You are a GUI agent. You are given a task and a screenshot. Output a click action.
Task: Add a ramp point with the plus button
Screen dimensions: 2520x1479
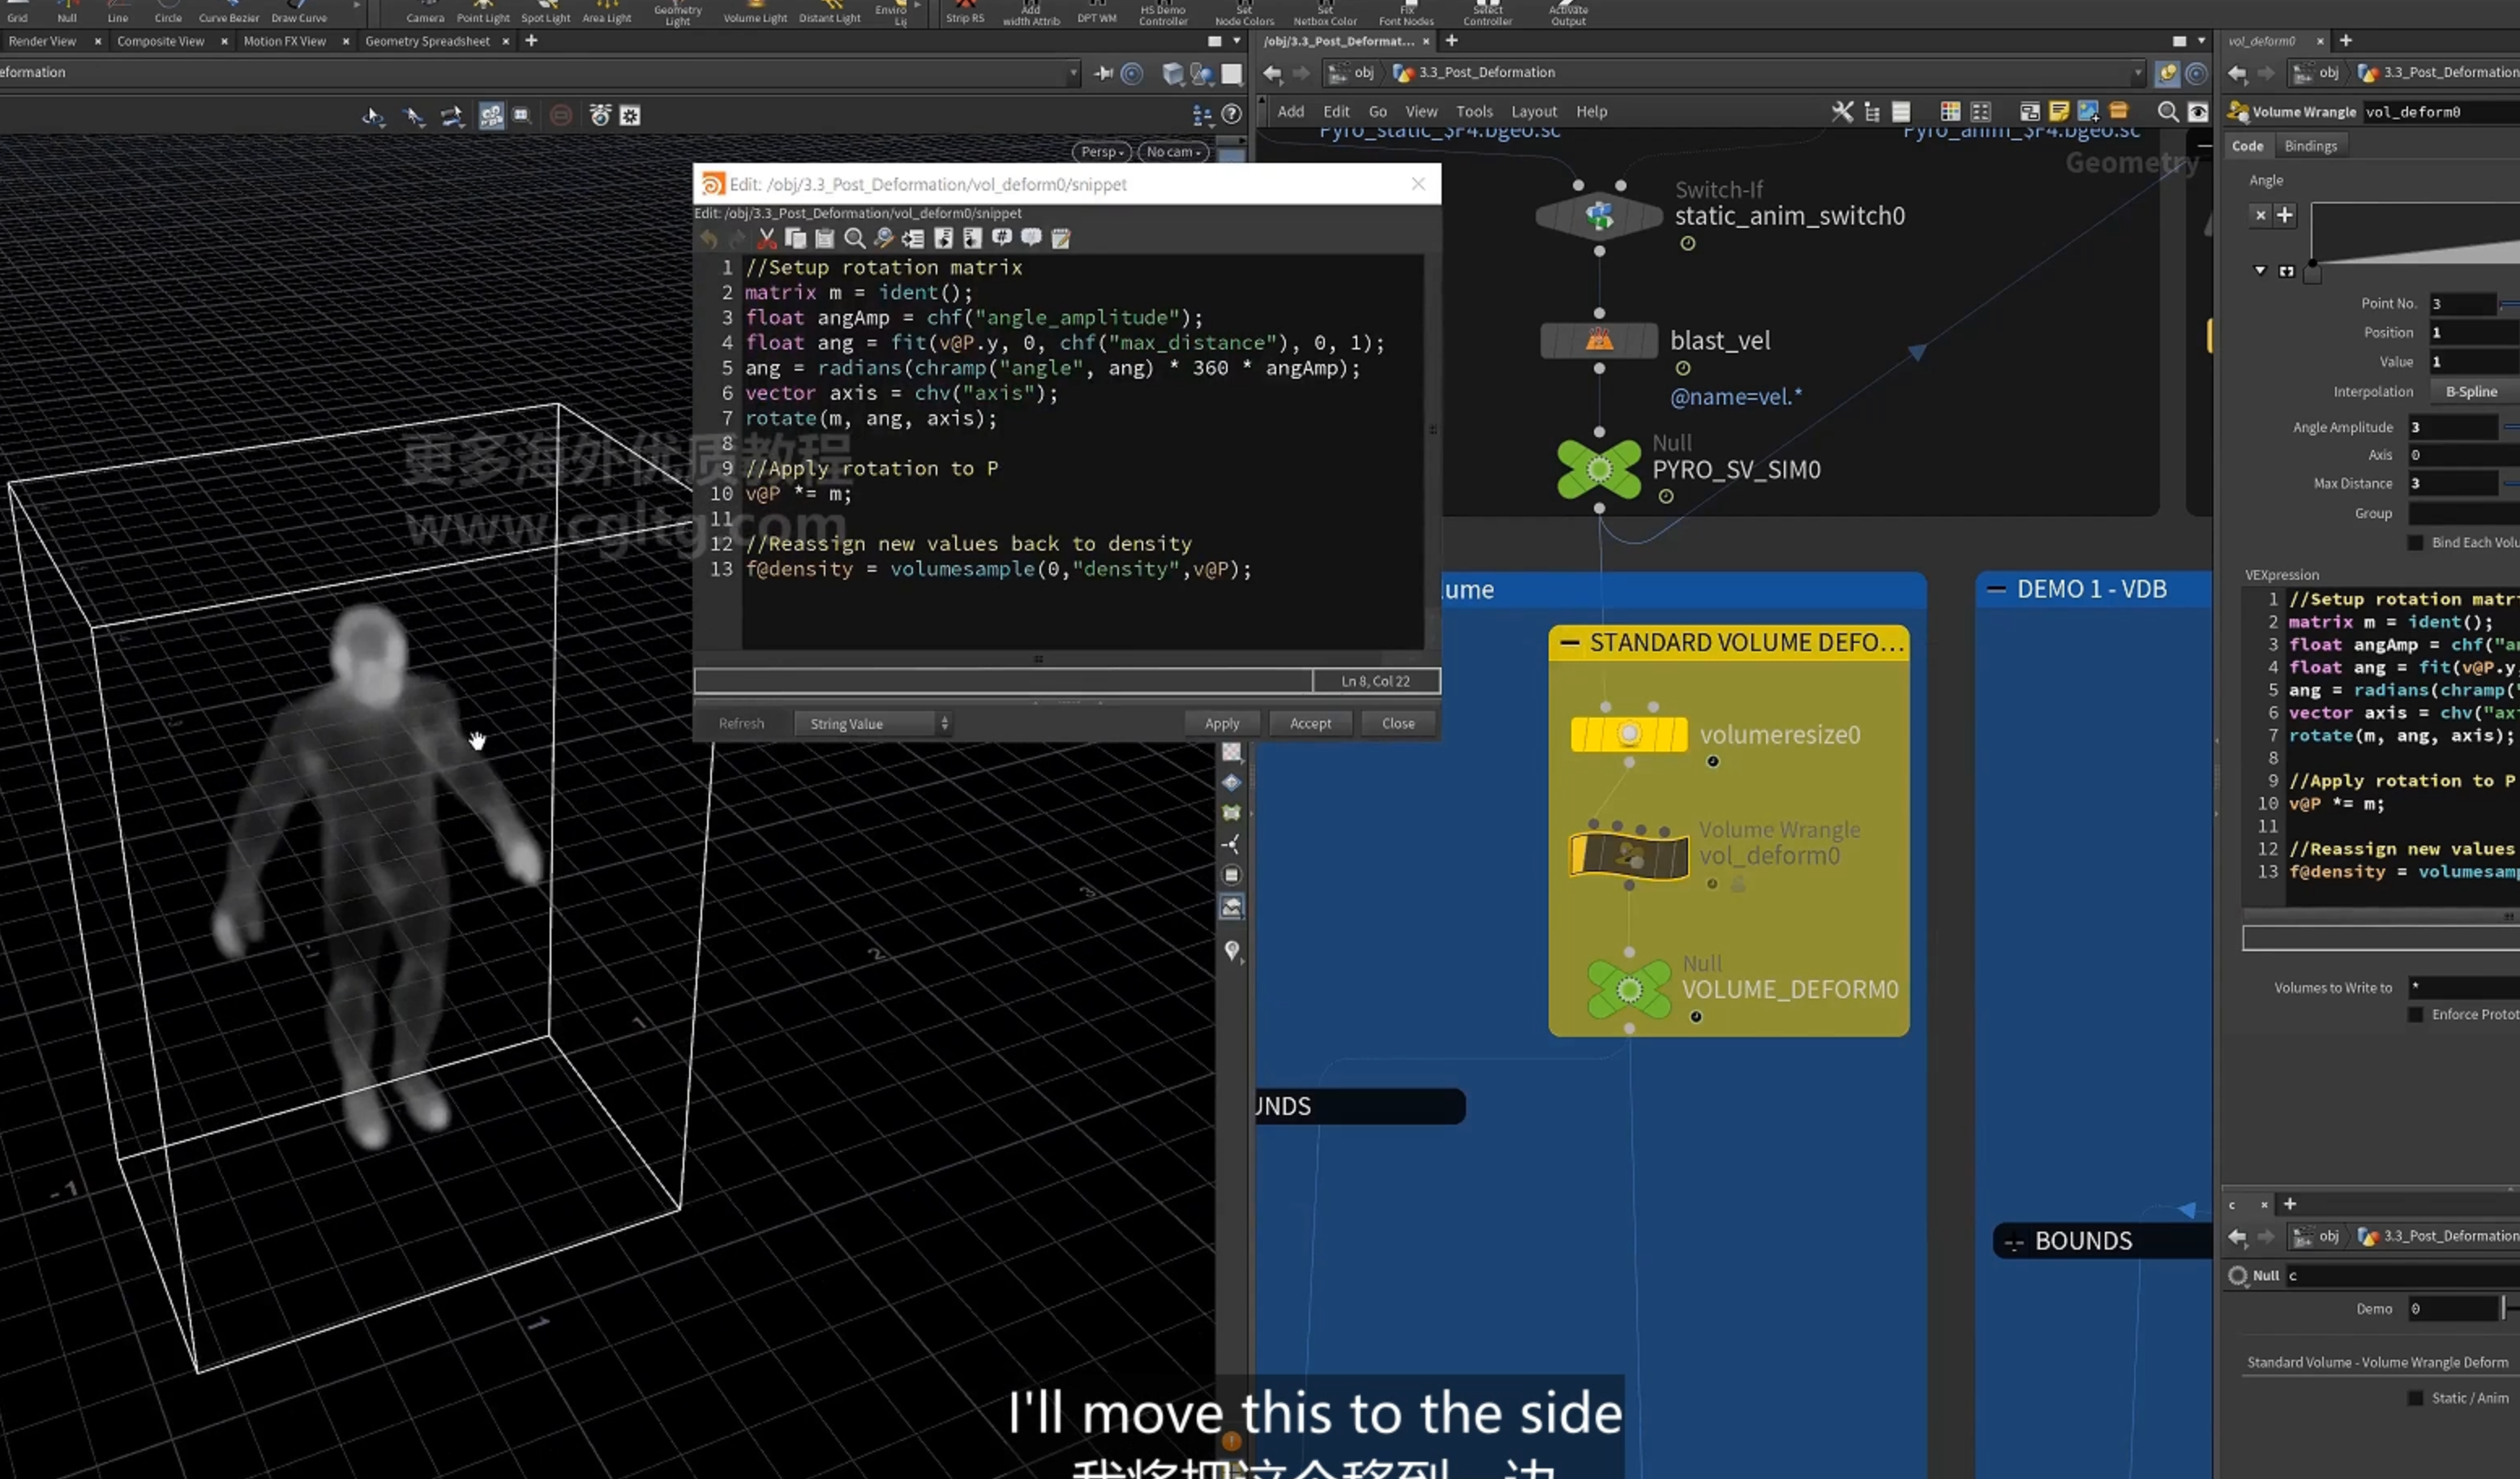coord(2285,215)
